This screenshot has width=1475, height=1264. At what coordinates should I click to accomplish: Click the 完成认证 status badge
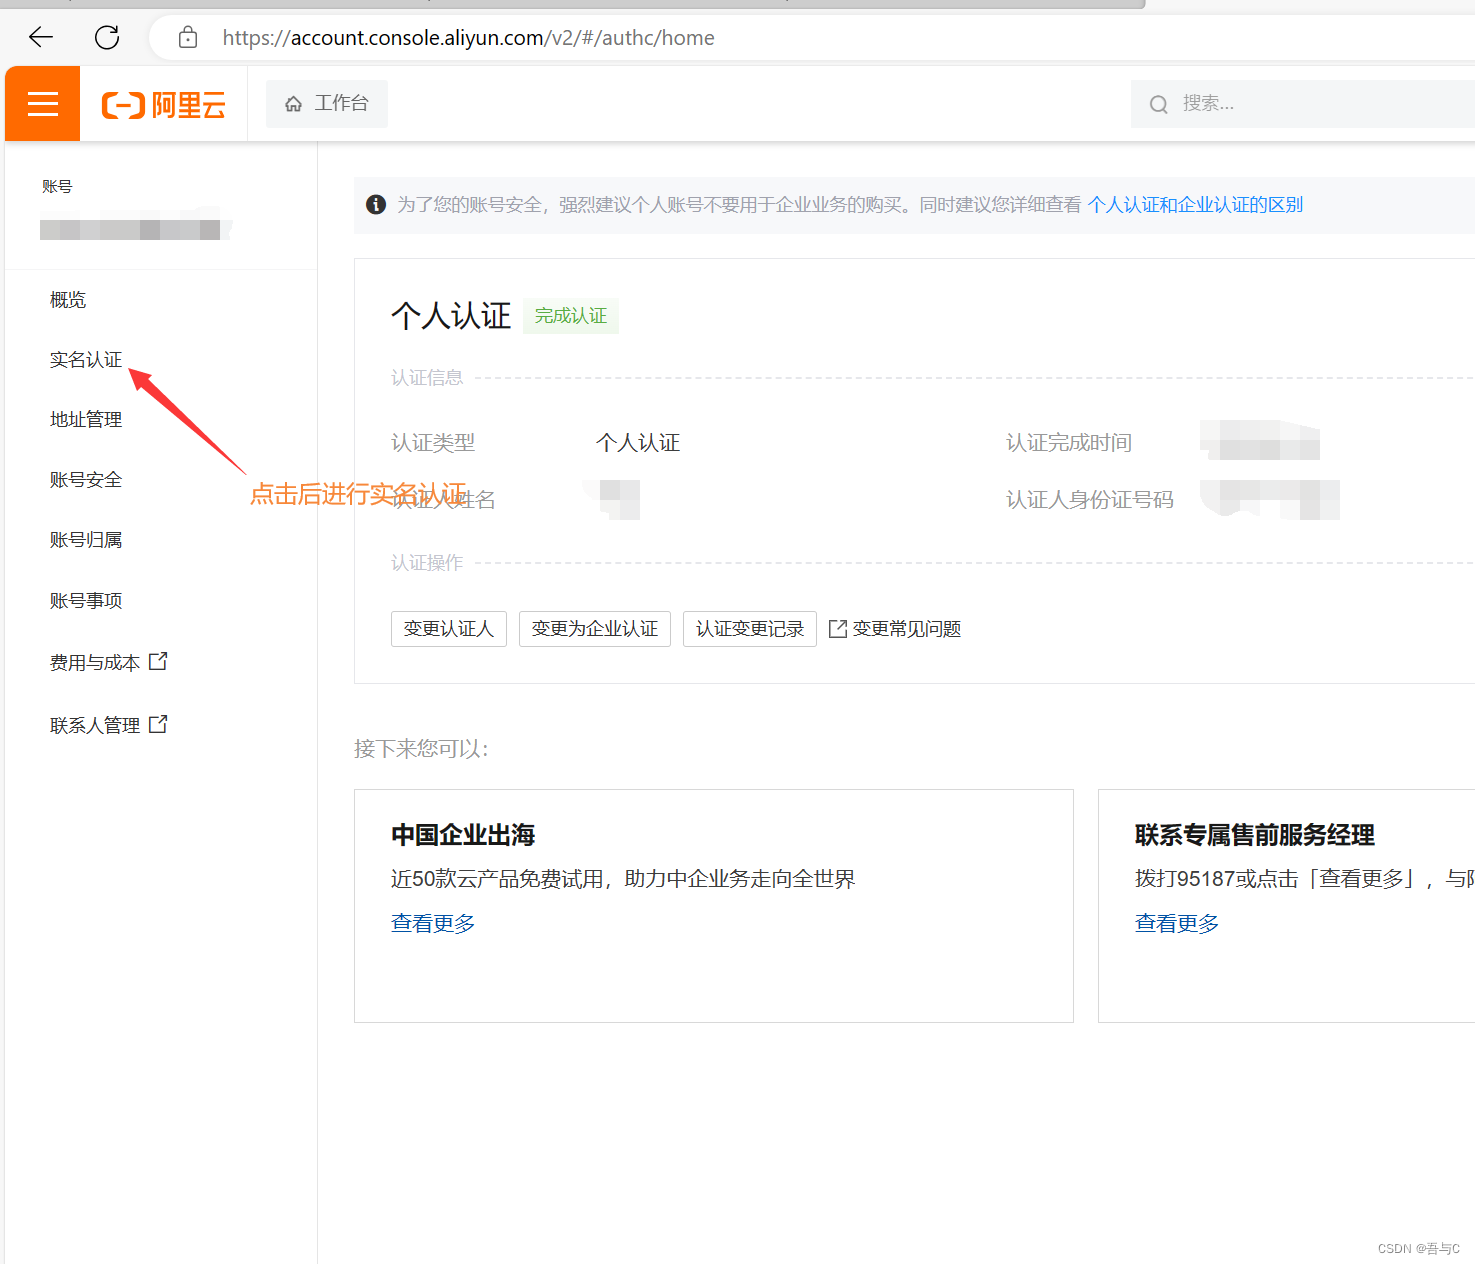pos(571,316)
